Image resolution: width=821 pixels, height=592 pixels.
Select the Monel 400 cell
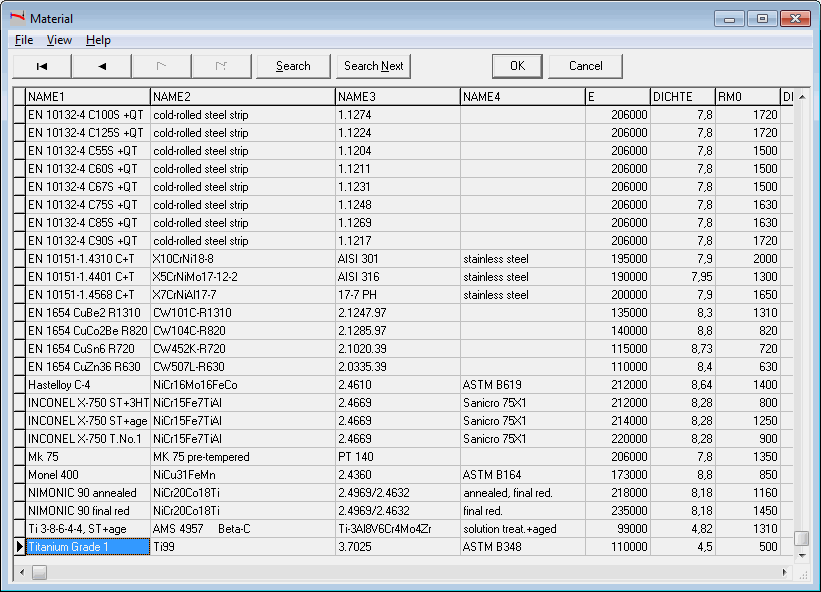pos(88,475)
